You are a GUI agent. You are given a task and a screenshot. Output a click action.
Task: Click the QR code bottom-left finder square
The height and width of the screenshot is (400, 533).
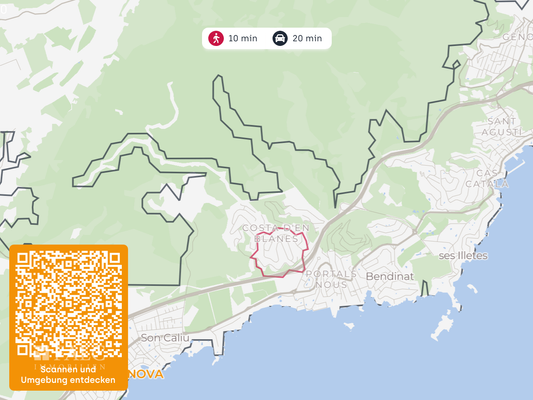click(x=22, y=350)
